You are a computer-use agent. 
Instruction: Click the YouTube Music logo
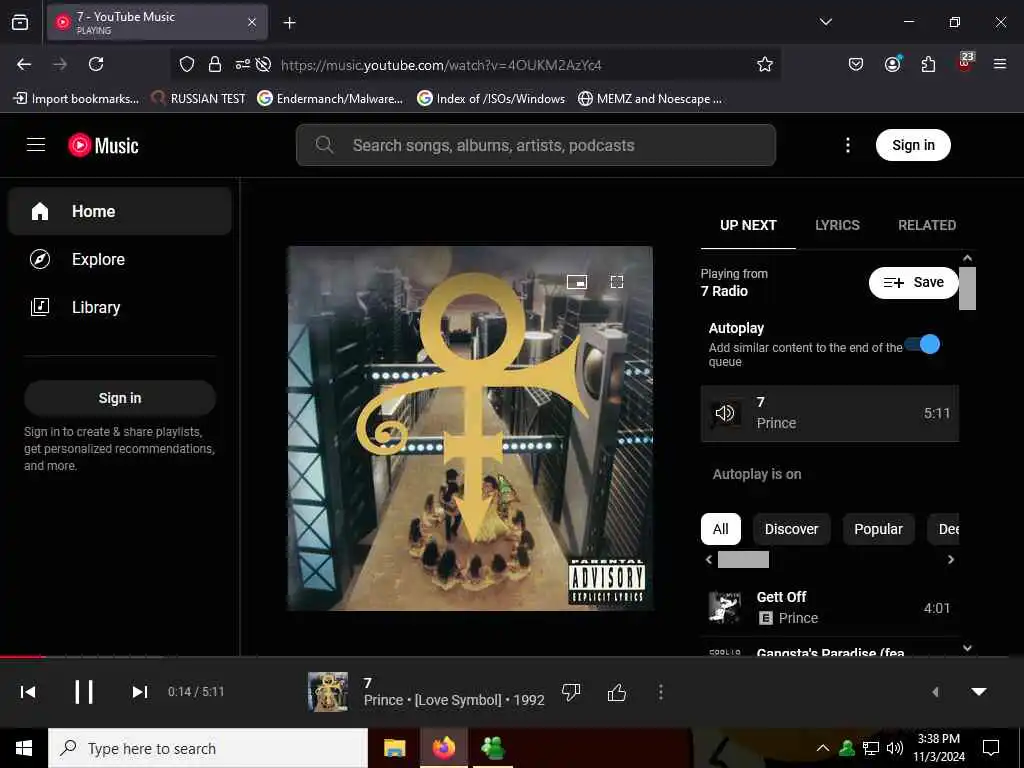(103, 145)
